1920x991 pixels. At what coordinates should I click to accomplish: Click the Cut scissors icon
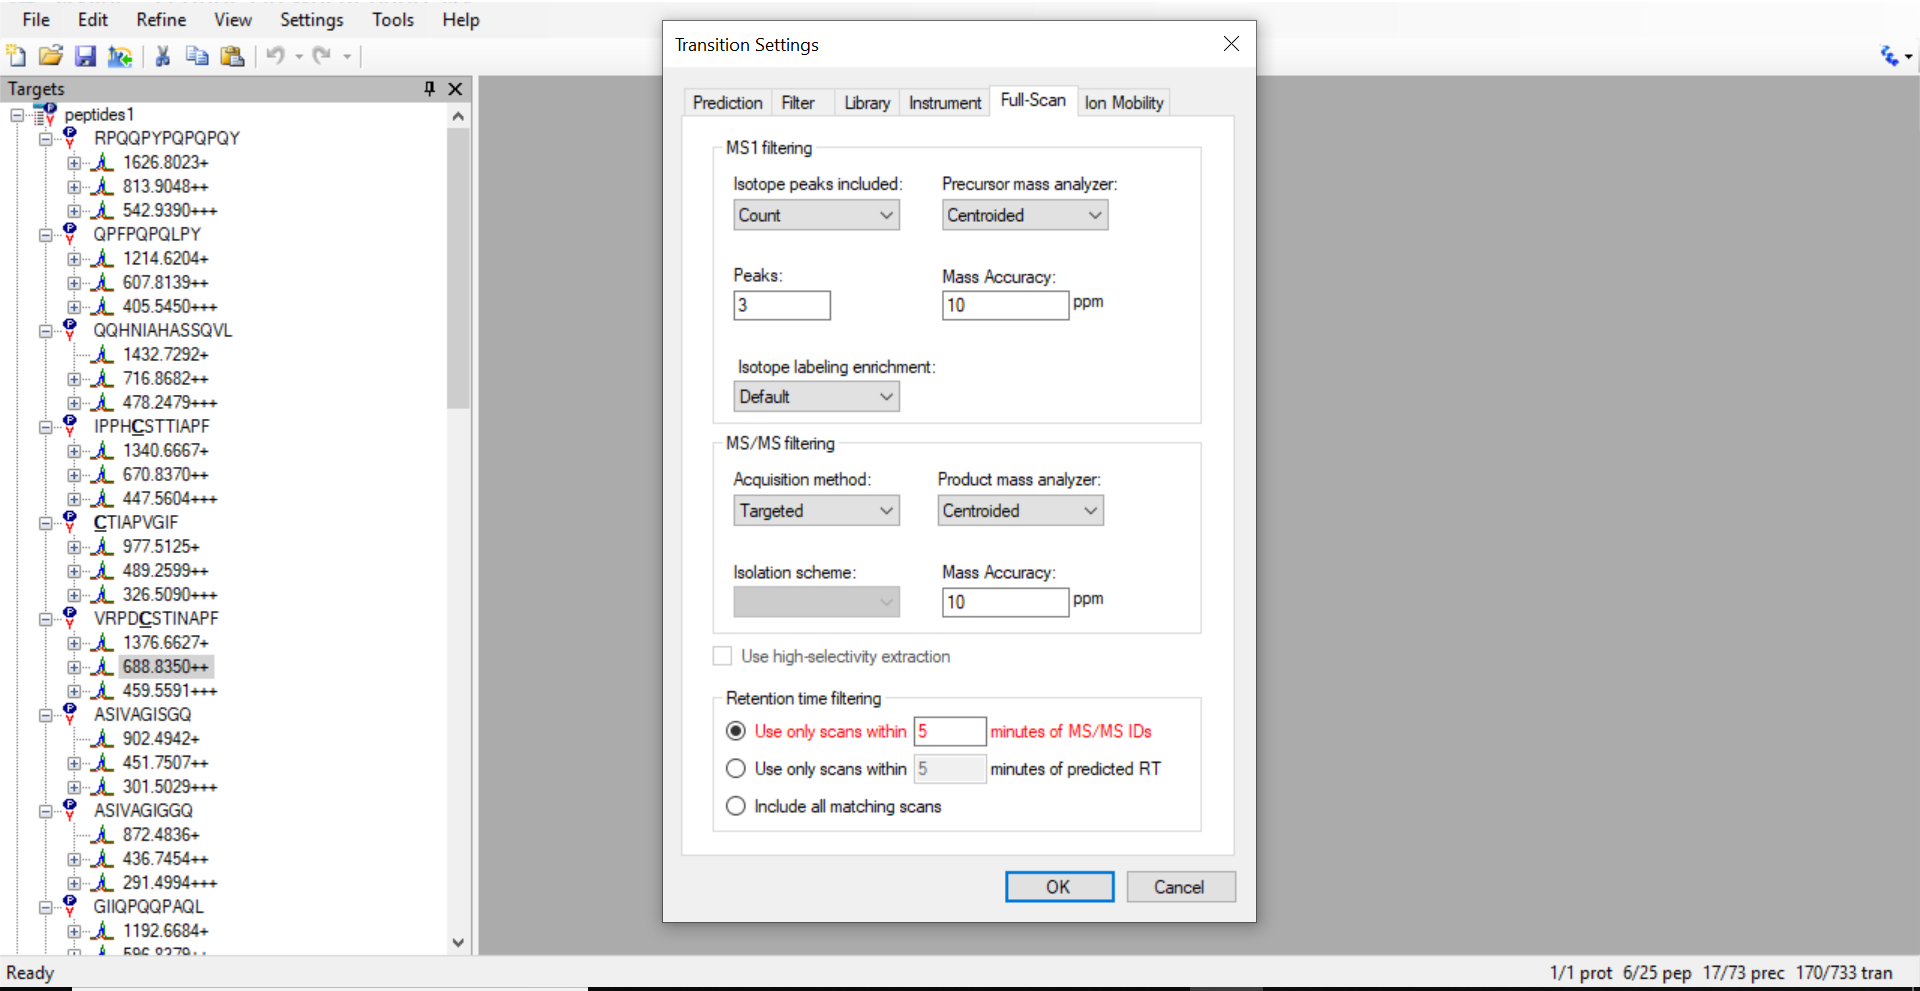point(163,56)
